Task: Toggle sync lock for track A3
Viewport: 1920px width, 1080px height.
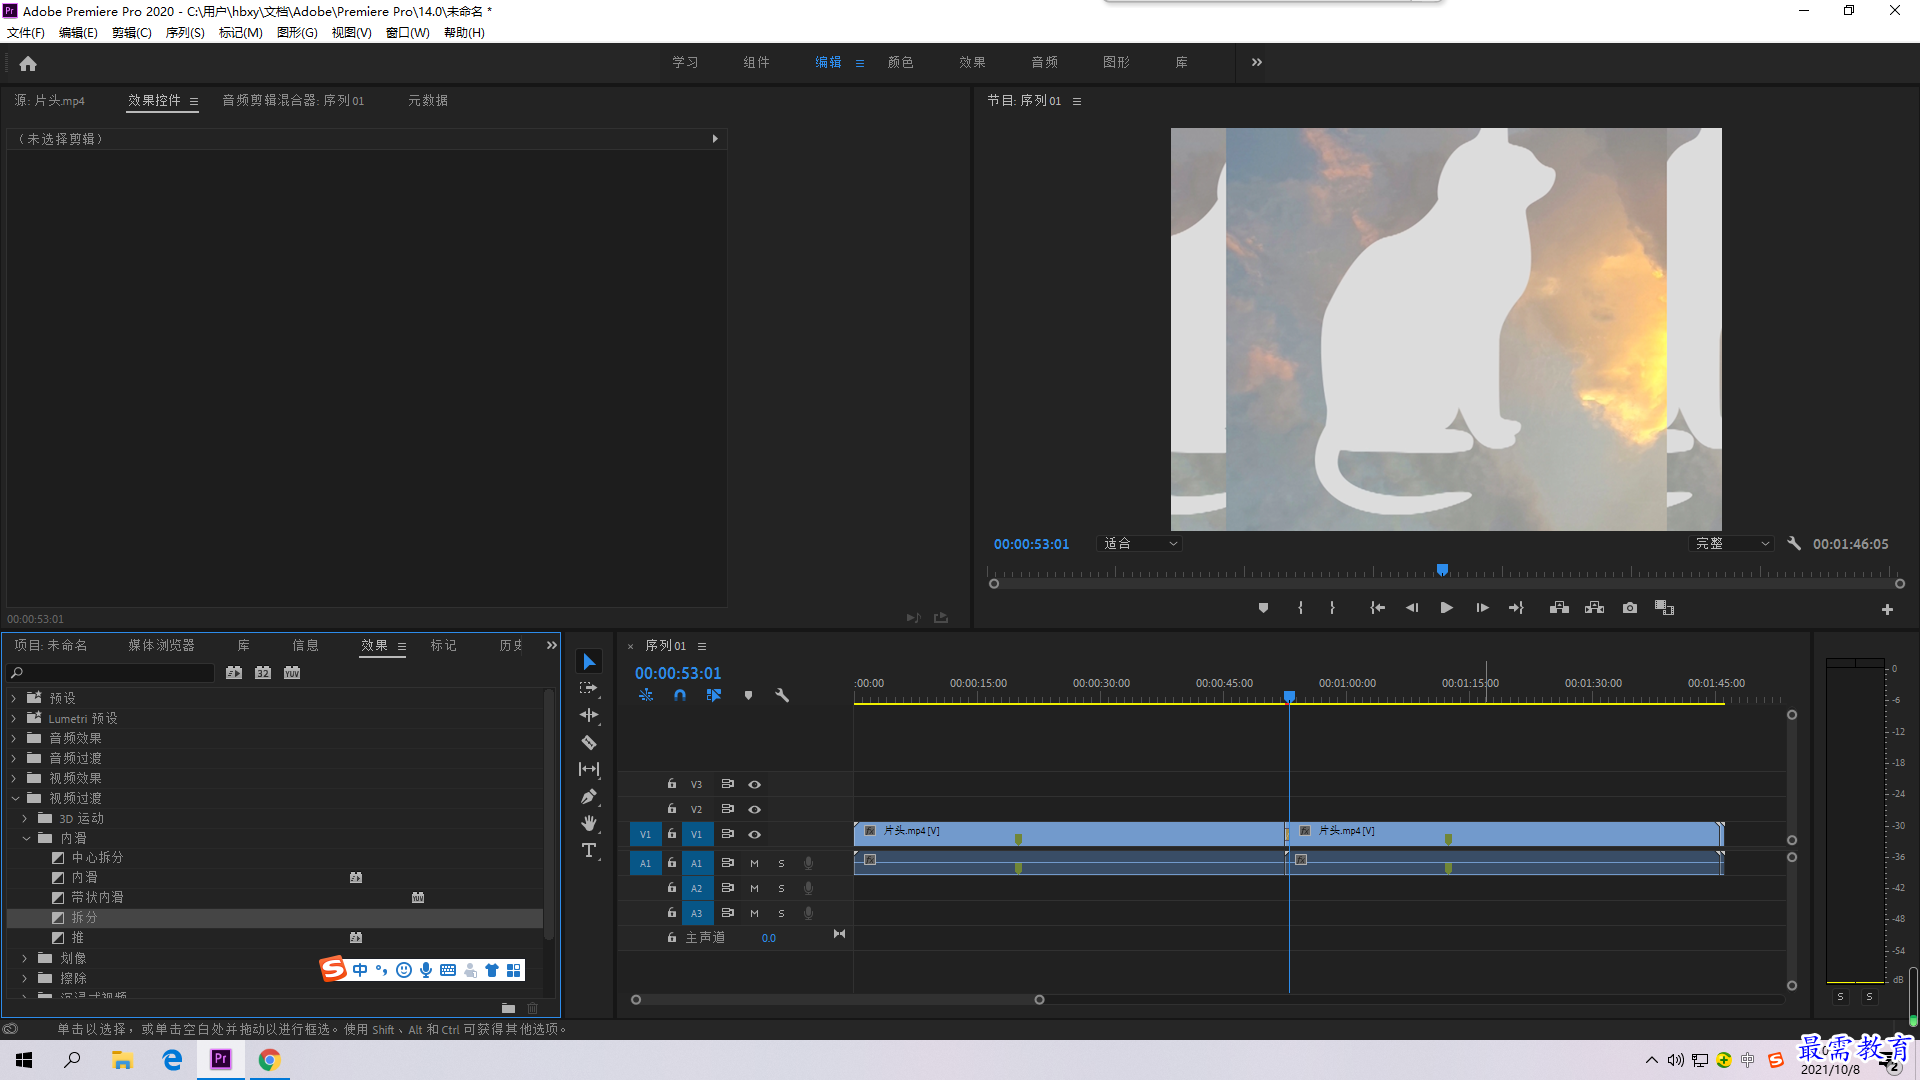Action: (728, 913)
